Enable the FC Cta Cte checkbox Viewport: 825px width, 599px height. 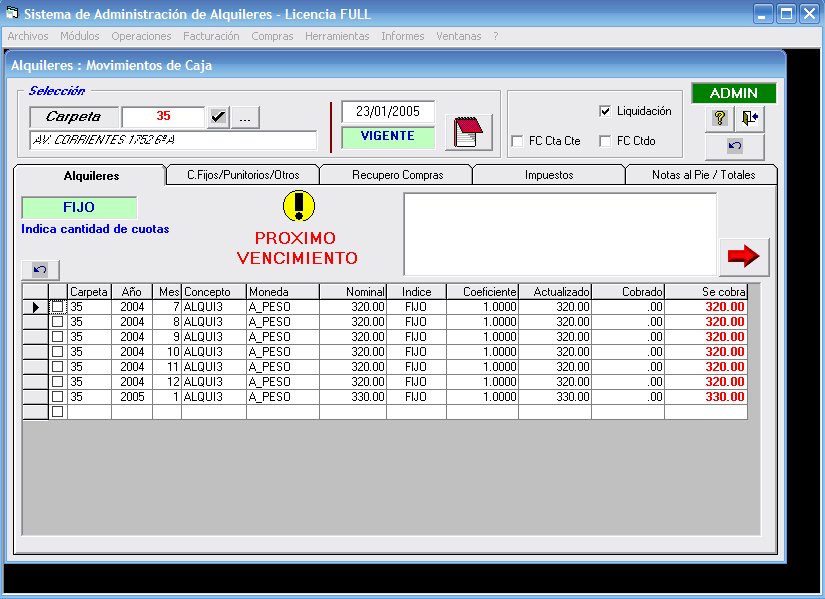(517, 141)
